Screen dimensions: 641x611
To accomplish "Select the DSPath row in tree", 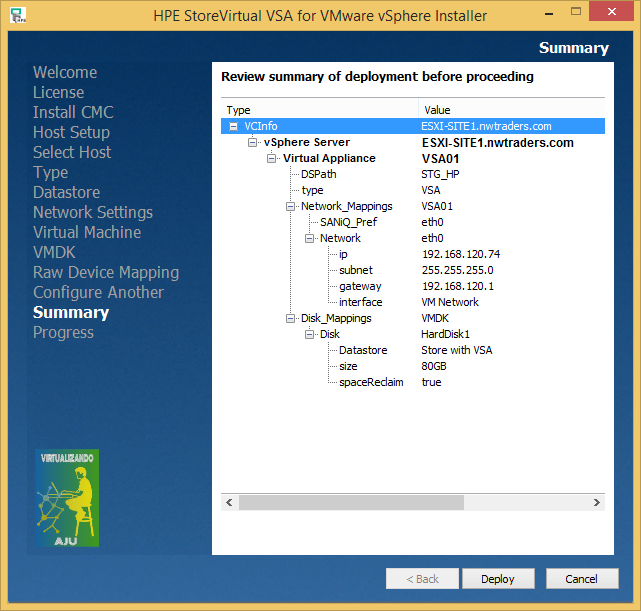I will coord(318,174).
